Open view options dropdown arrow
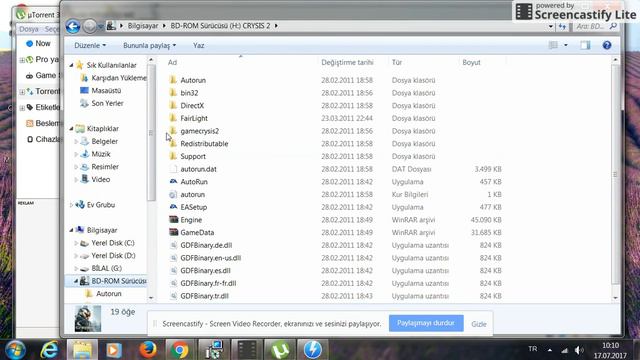This screenshot has height=360, width=640. [566, 45]
